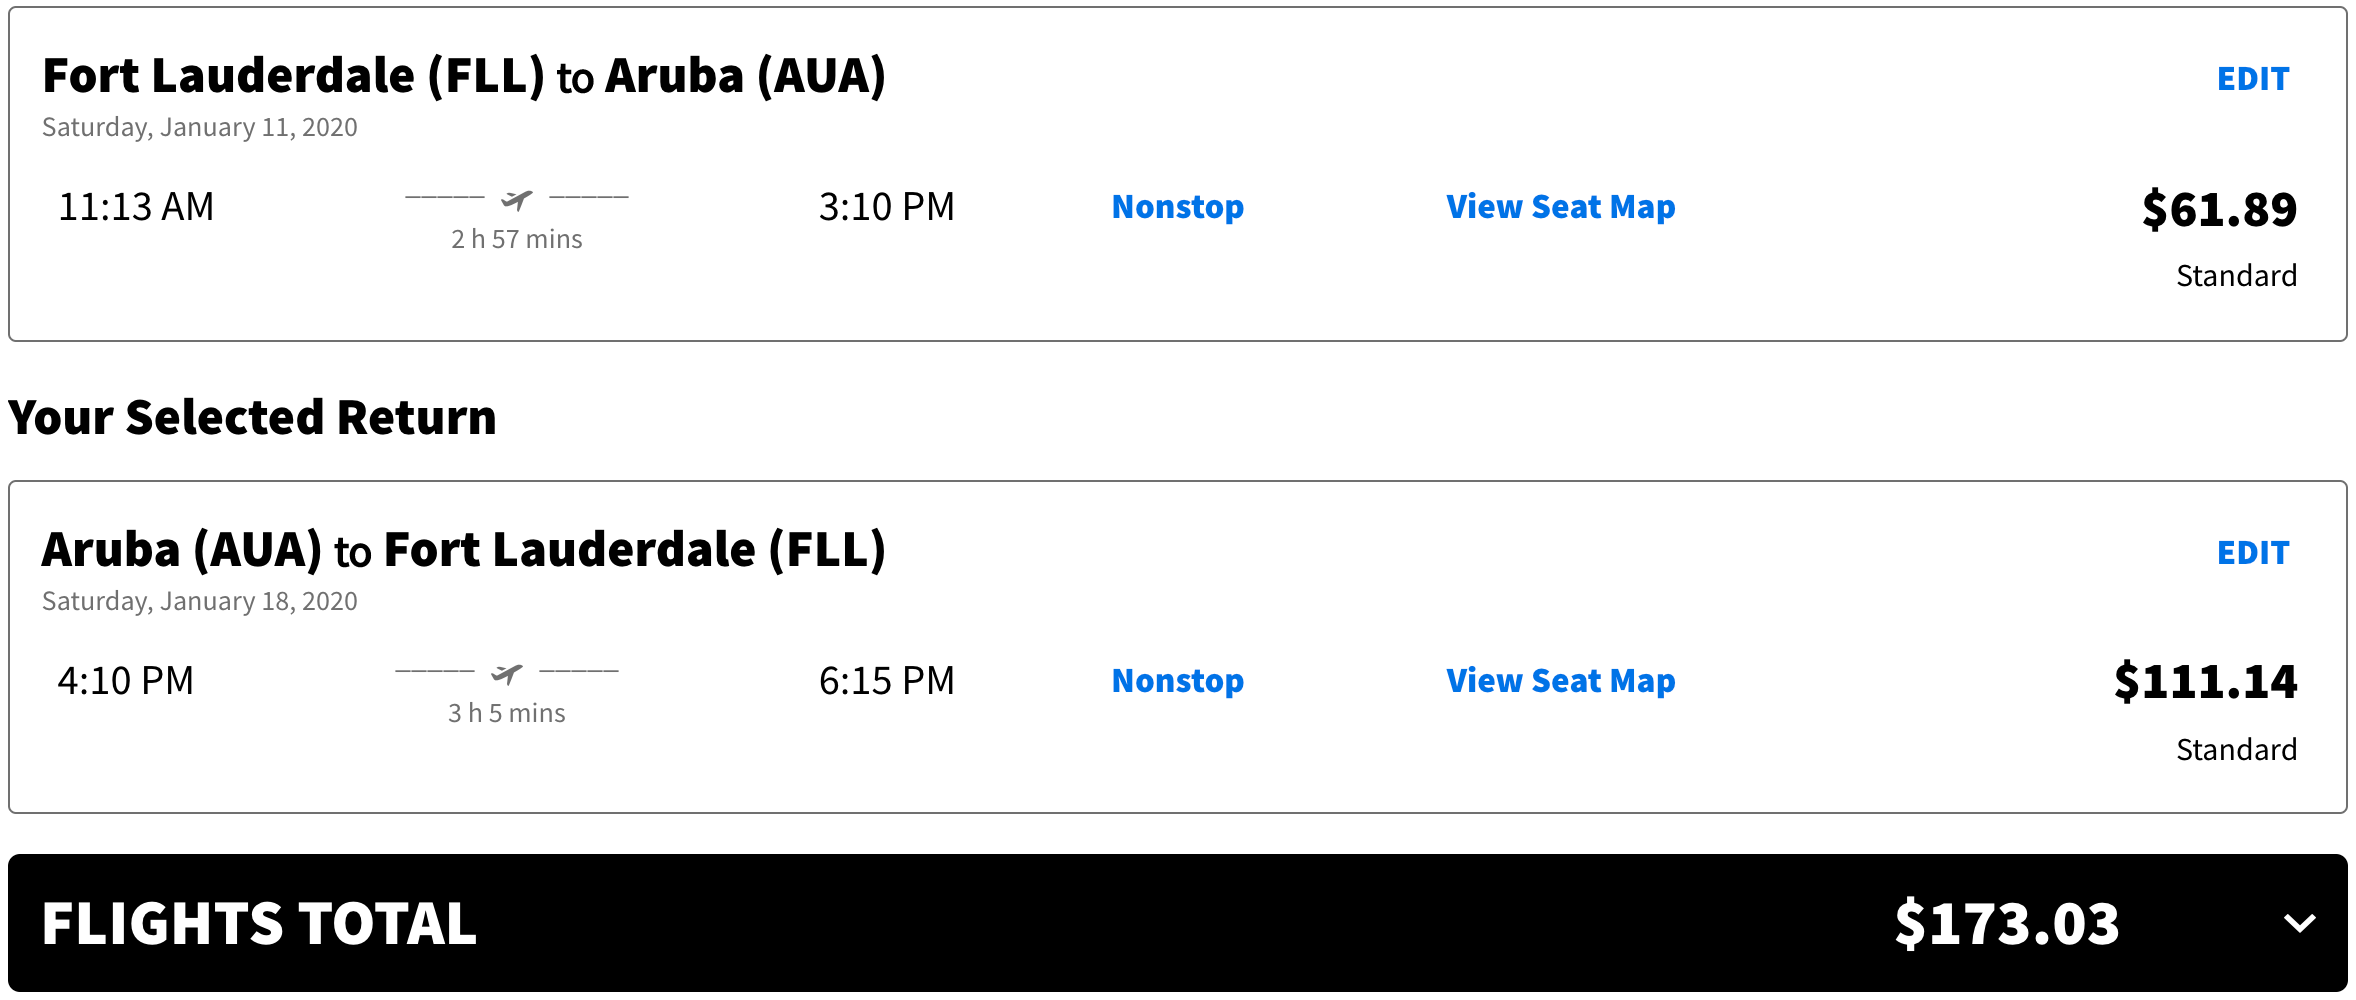
Task: View Seat Map for the departing flight
Action: 1560,207
